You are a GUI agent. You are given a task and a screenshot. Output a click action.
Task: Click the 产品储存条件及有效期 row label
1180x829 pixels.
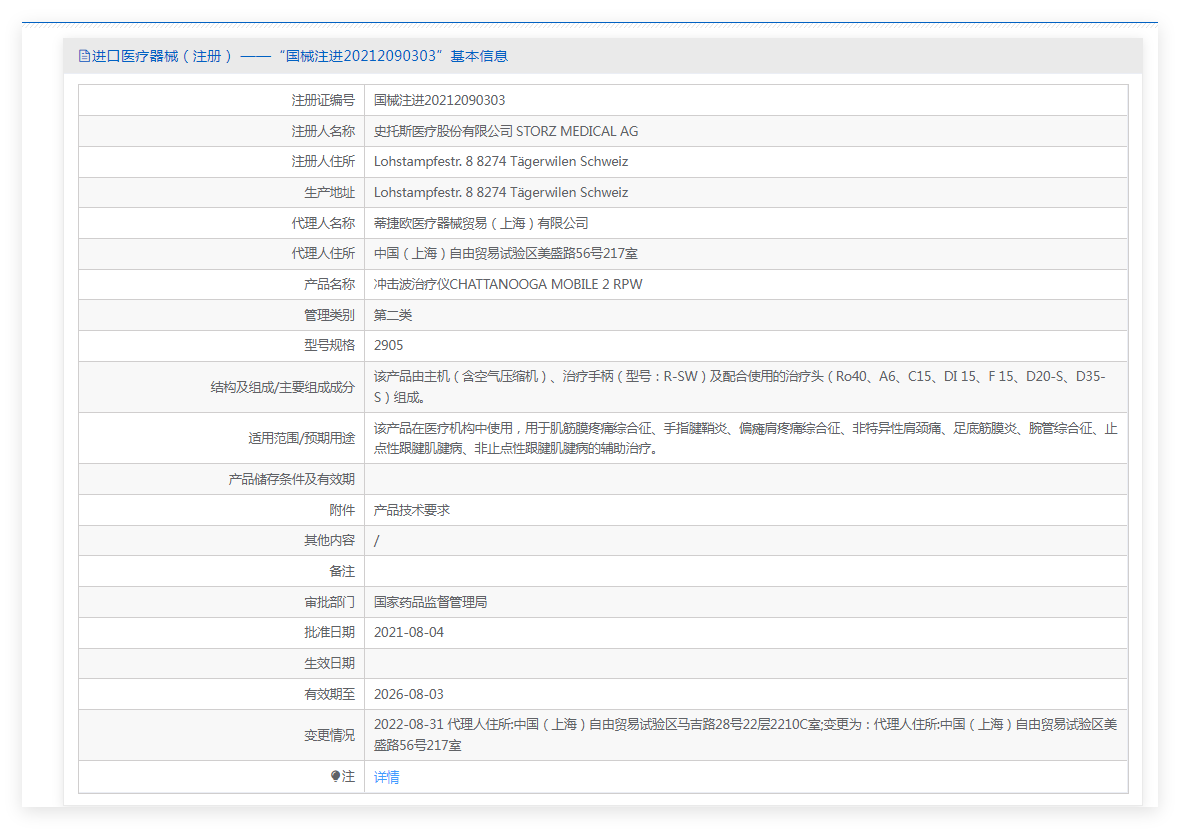(291, 479)
